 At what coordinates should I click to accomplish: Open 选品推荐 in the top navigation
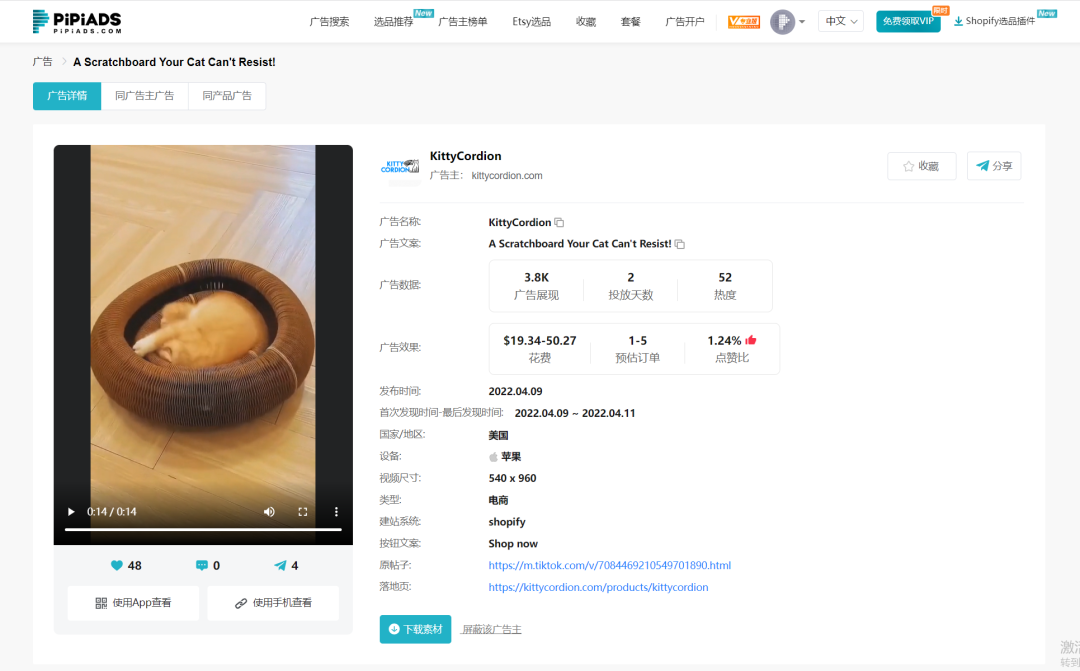[x=393, y=21]
